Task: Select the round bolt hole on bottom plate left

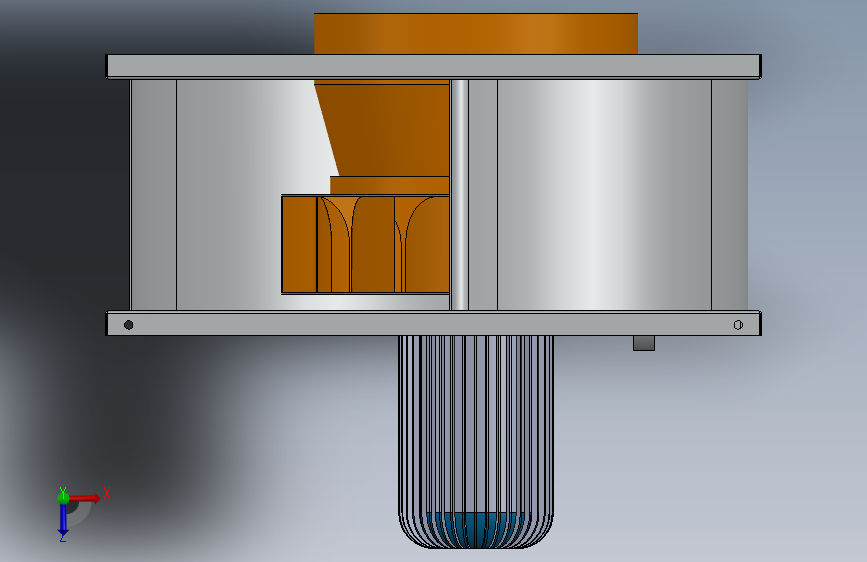Action: coord(128,325)
